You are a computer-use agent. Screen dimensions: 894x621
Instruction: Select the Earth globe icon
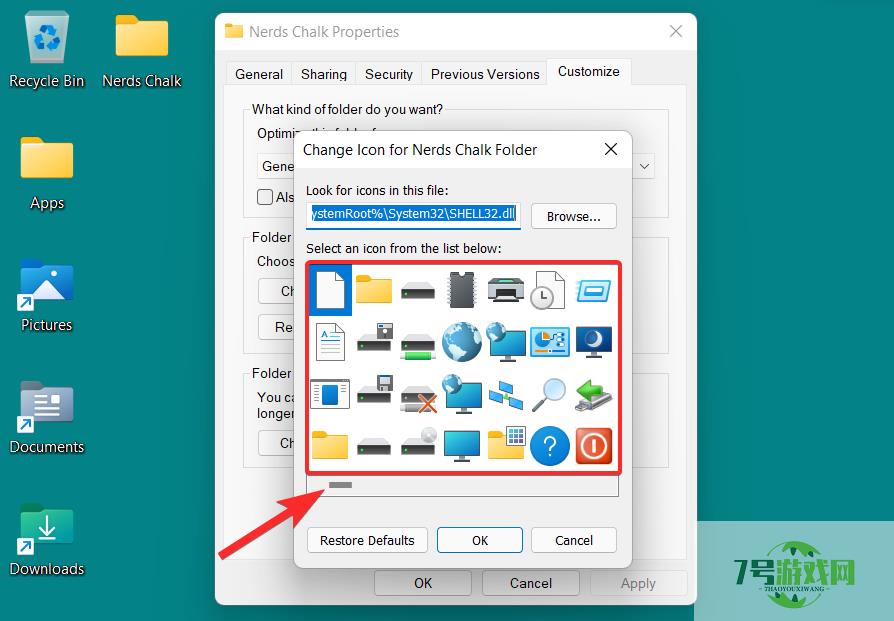(x=461, y=342)
